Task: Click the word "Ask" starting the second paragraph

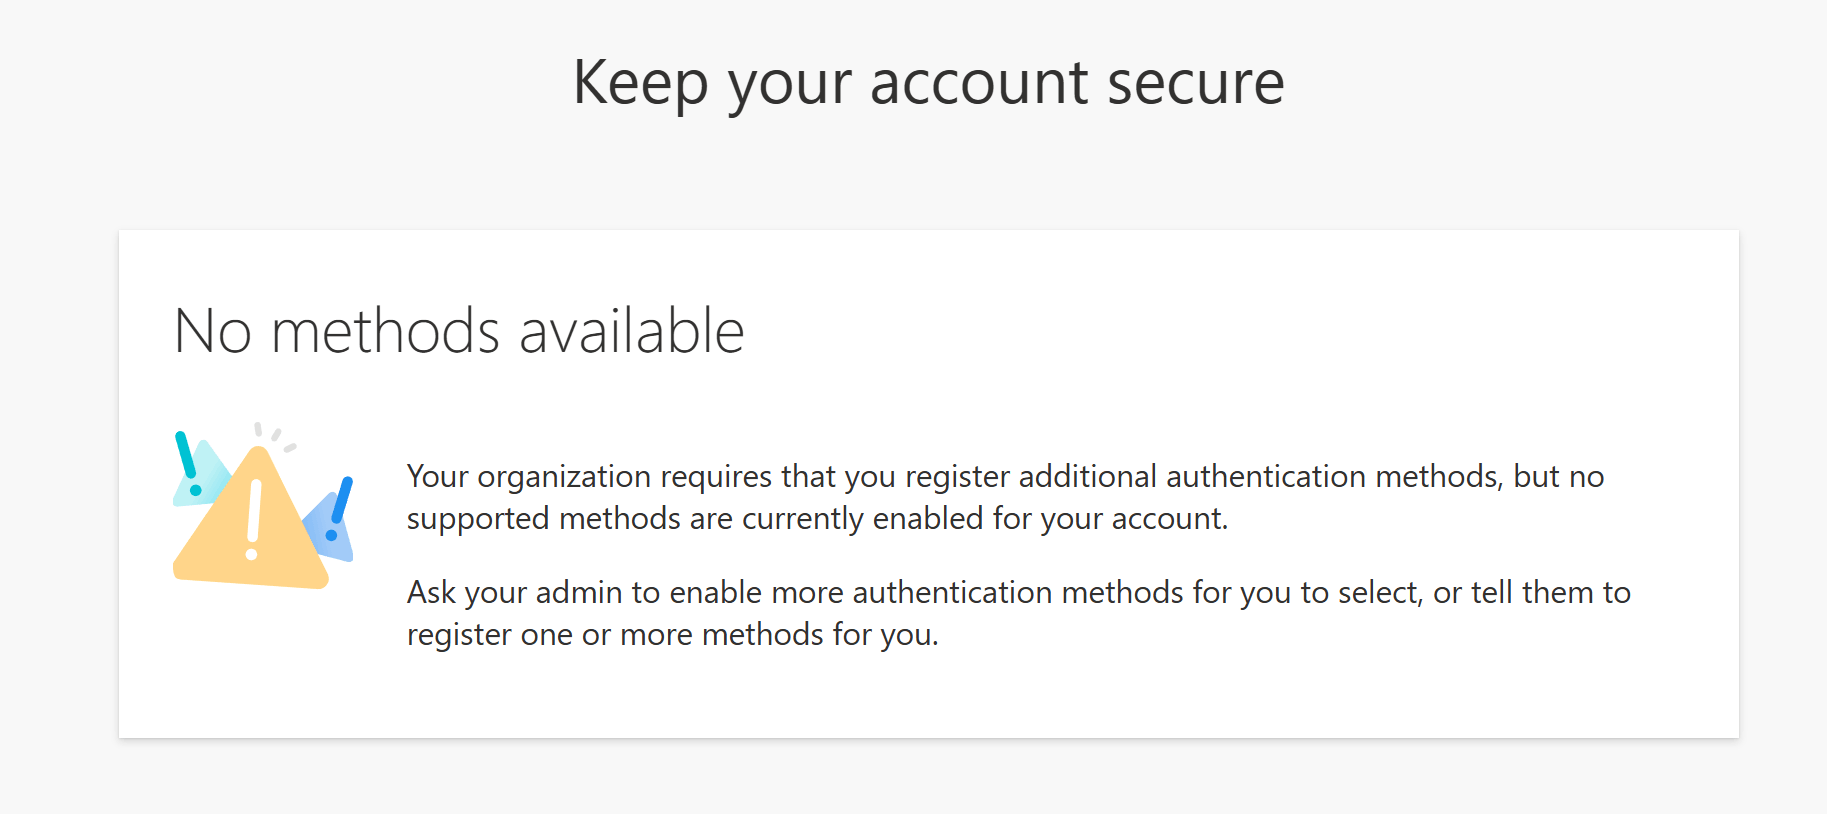Action: point(431,593)
